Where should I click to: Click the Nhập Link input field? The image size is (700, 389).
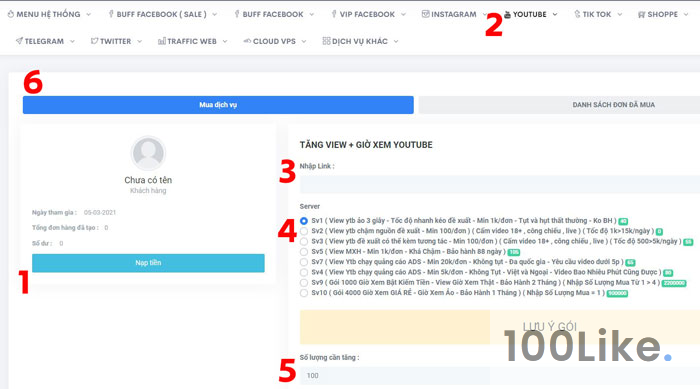click(x=500, y=184)
